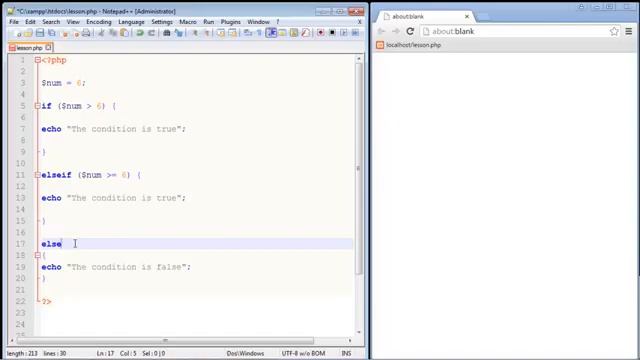Open the User Defined Language dialog icon
This screenshot has width=640, height=360.
pyautogui.click(x=282, y=33)
